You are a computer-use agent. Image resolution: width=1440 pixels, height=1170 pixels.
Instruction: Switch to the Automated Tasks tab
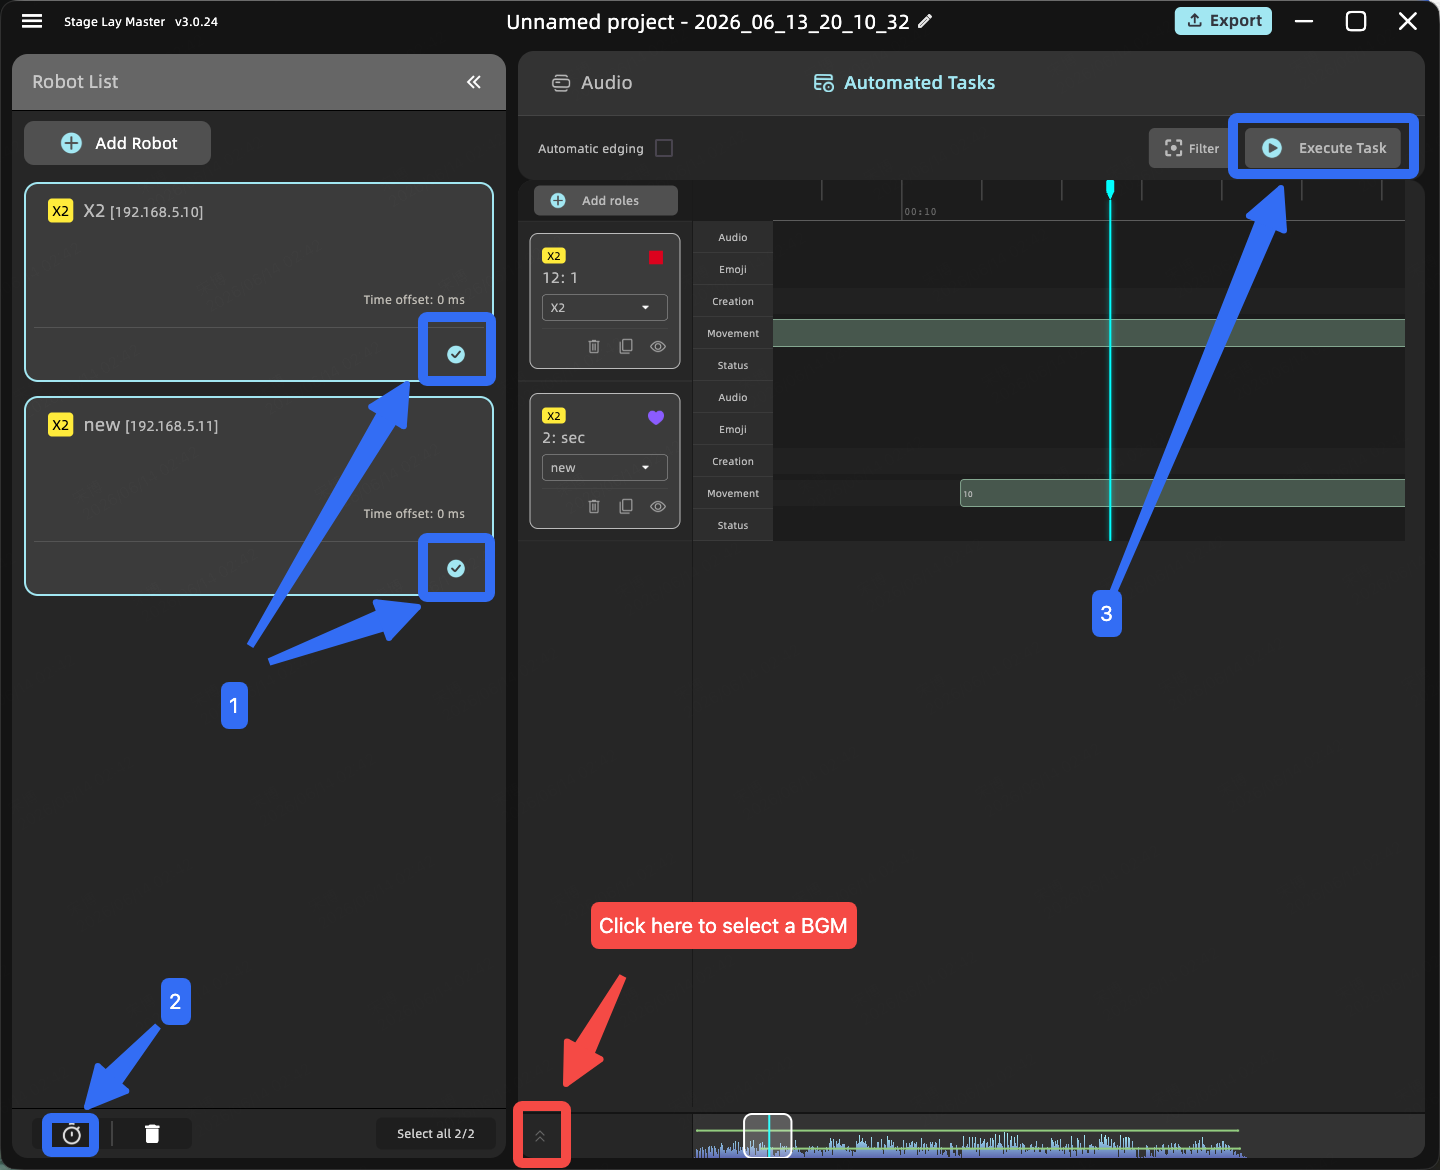click(x=904, y=83)
